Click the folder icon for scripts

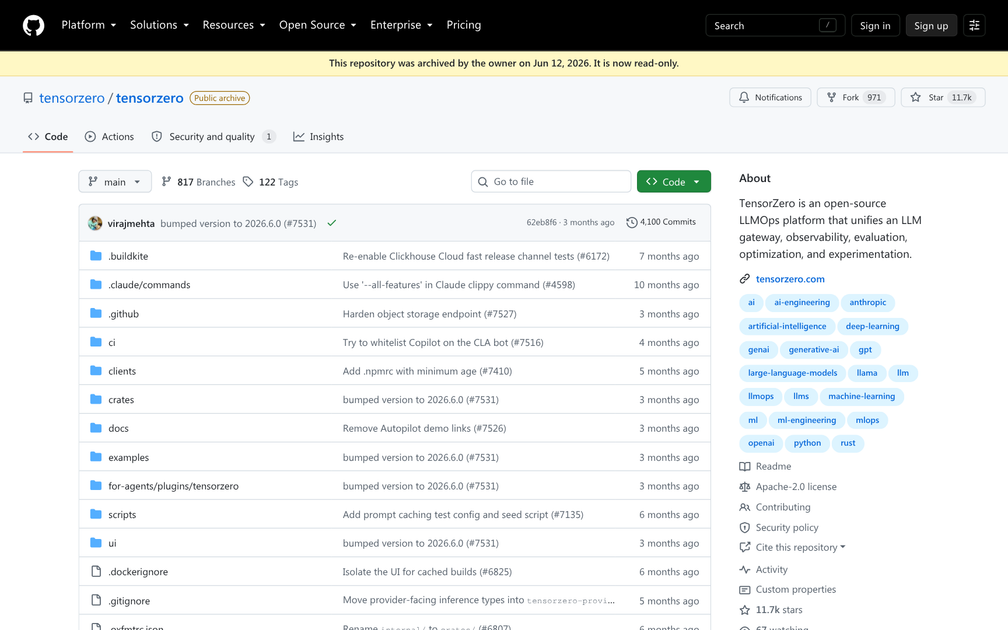(96, 514)
